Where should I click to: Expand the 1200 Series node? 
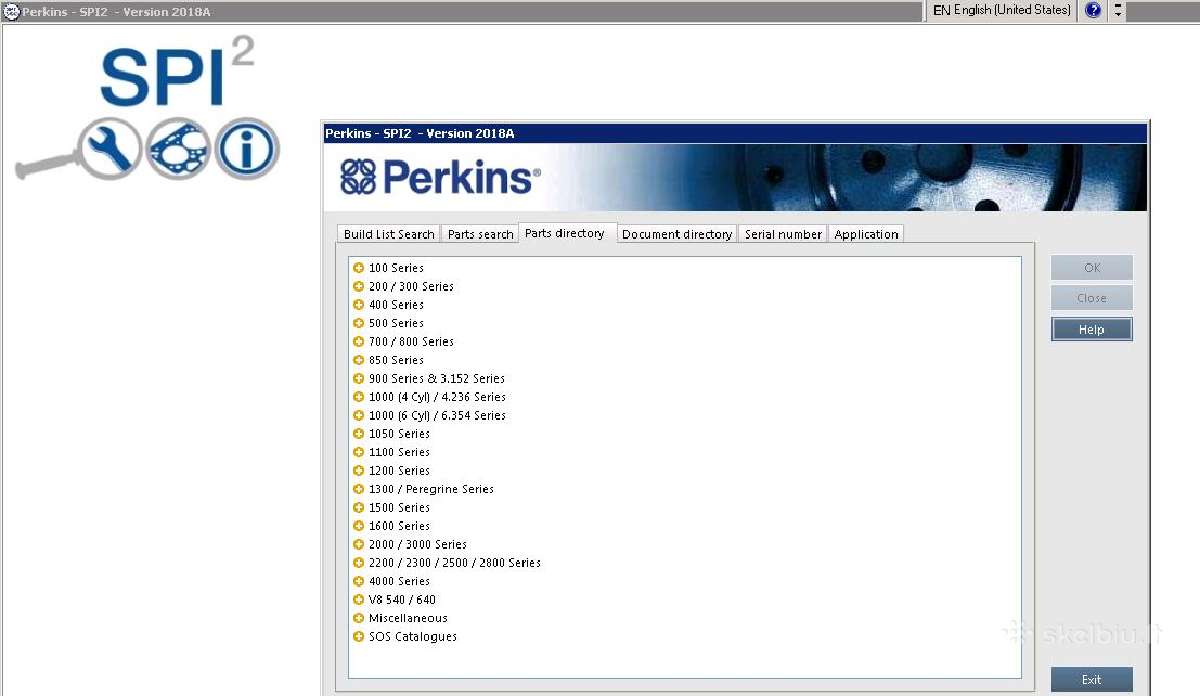[359, 471]
